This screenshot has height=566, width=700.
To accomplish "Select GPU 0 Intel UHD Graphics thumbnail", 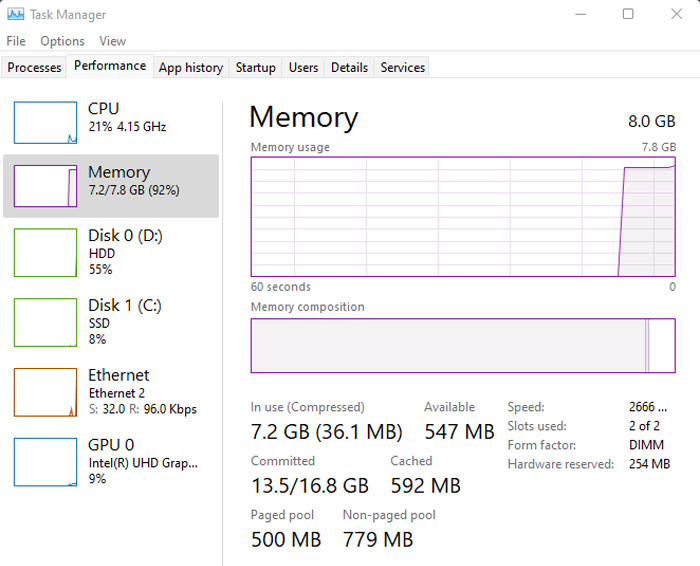I will click(45, 462).
